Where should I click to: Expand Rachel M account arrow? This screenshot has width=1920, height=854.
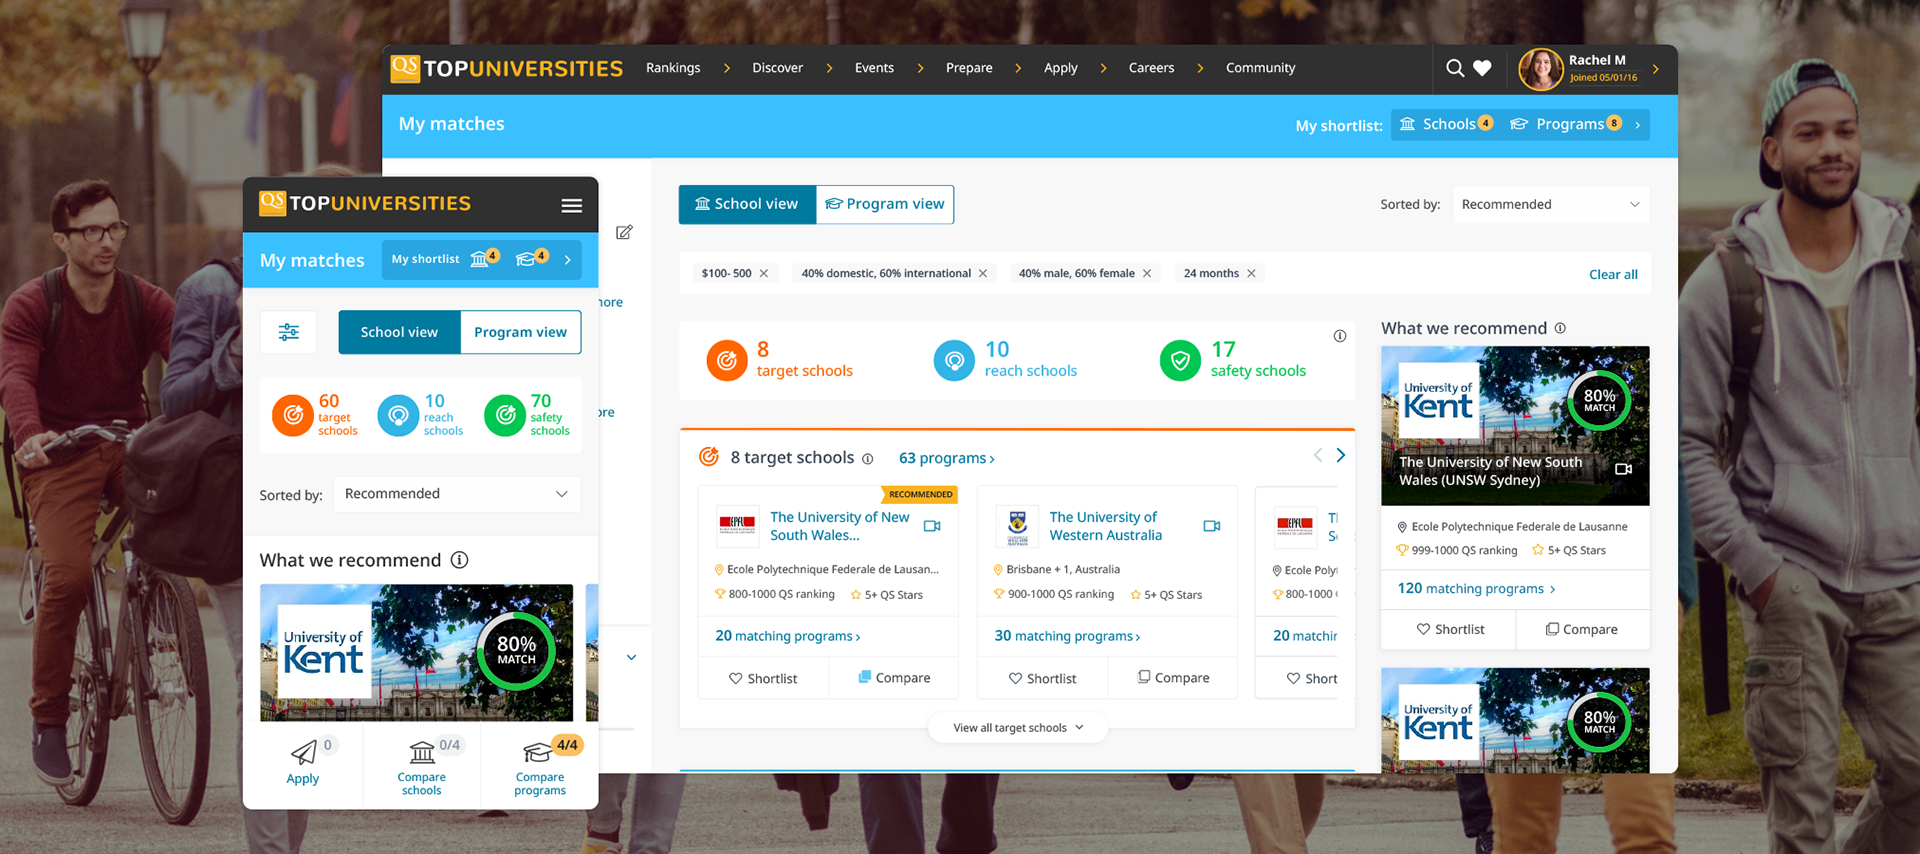point(1656,69)
